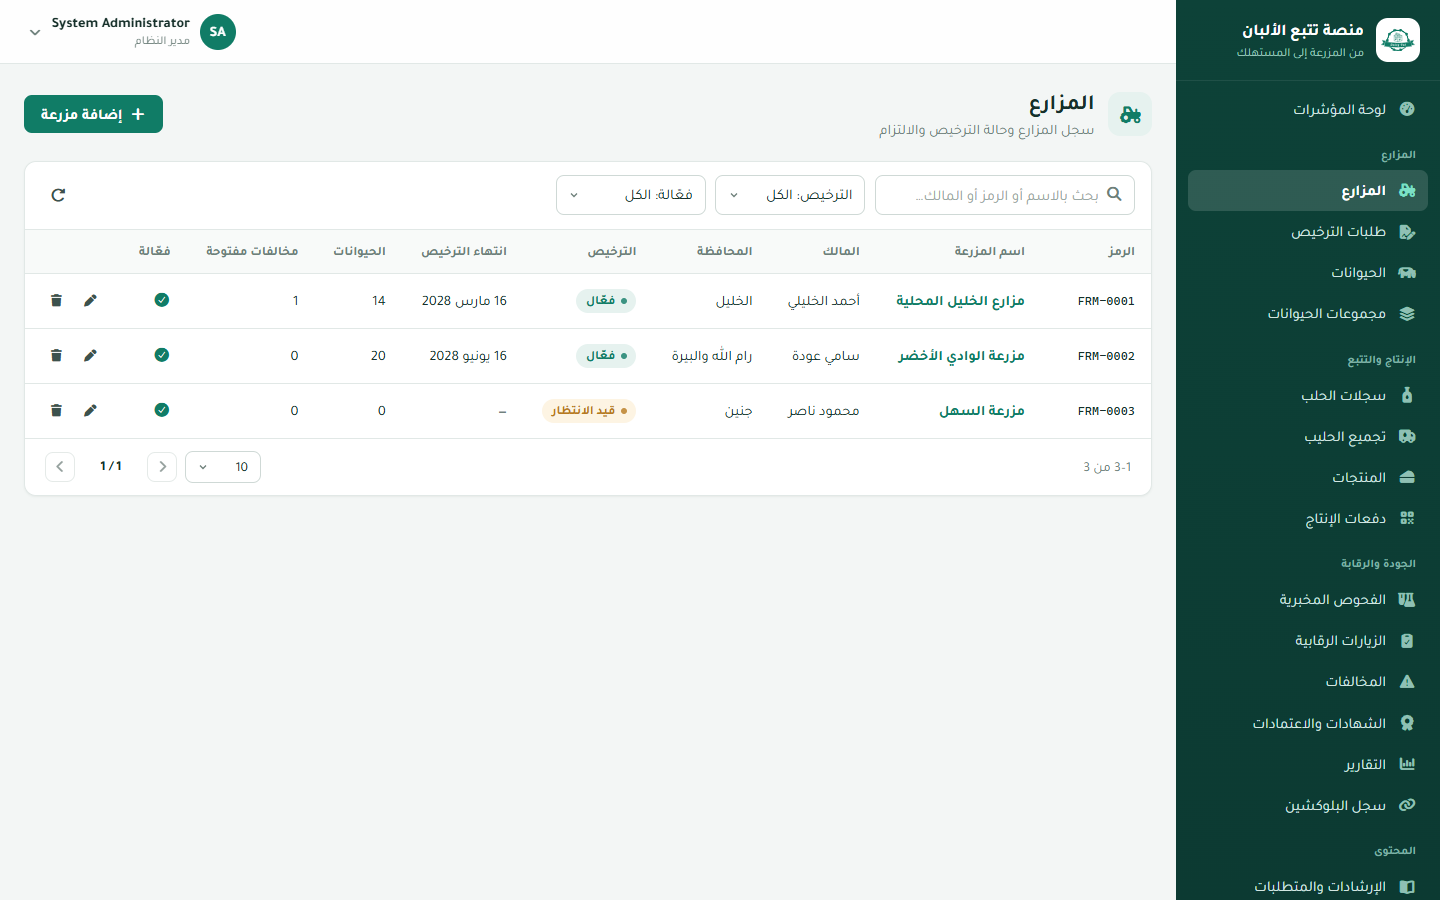The height and width of the screenshot is (900, 1440).
Task: Open edit pencil on FRM-0003 row
Action: point(90,411)
